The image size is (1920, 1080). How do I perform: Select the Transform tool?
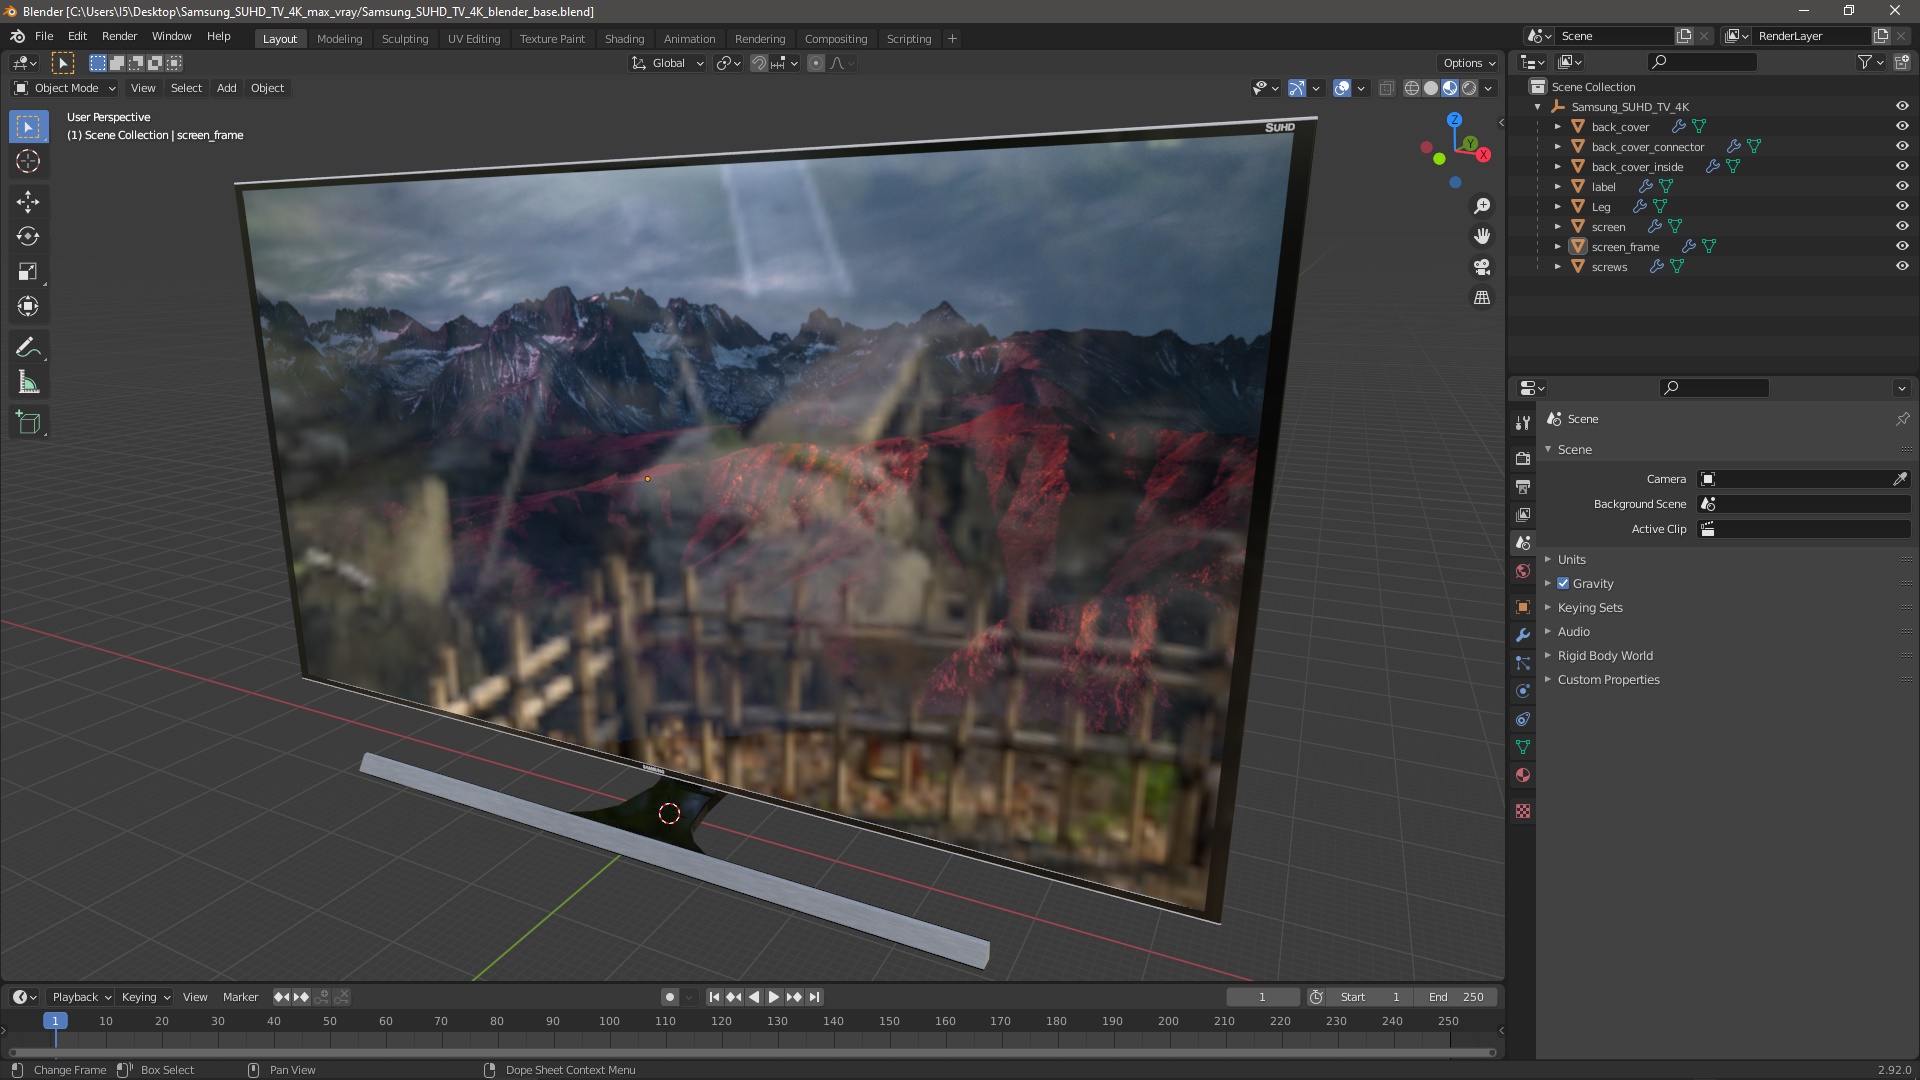(x=28, y=307)
